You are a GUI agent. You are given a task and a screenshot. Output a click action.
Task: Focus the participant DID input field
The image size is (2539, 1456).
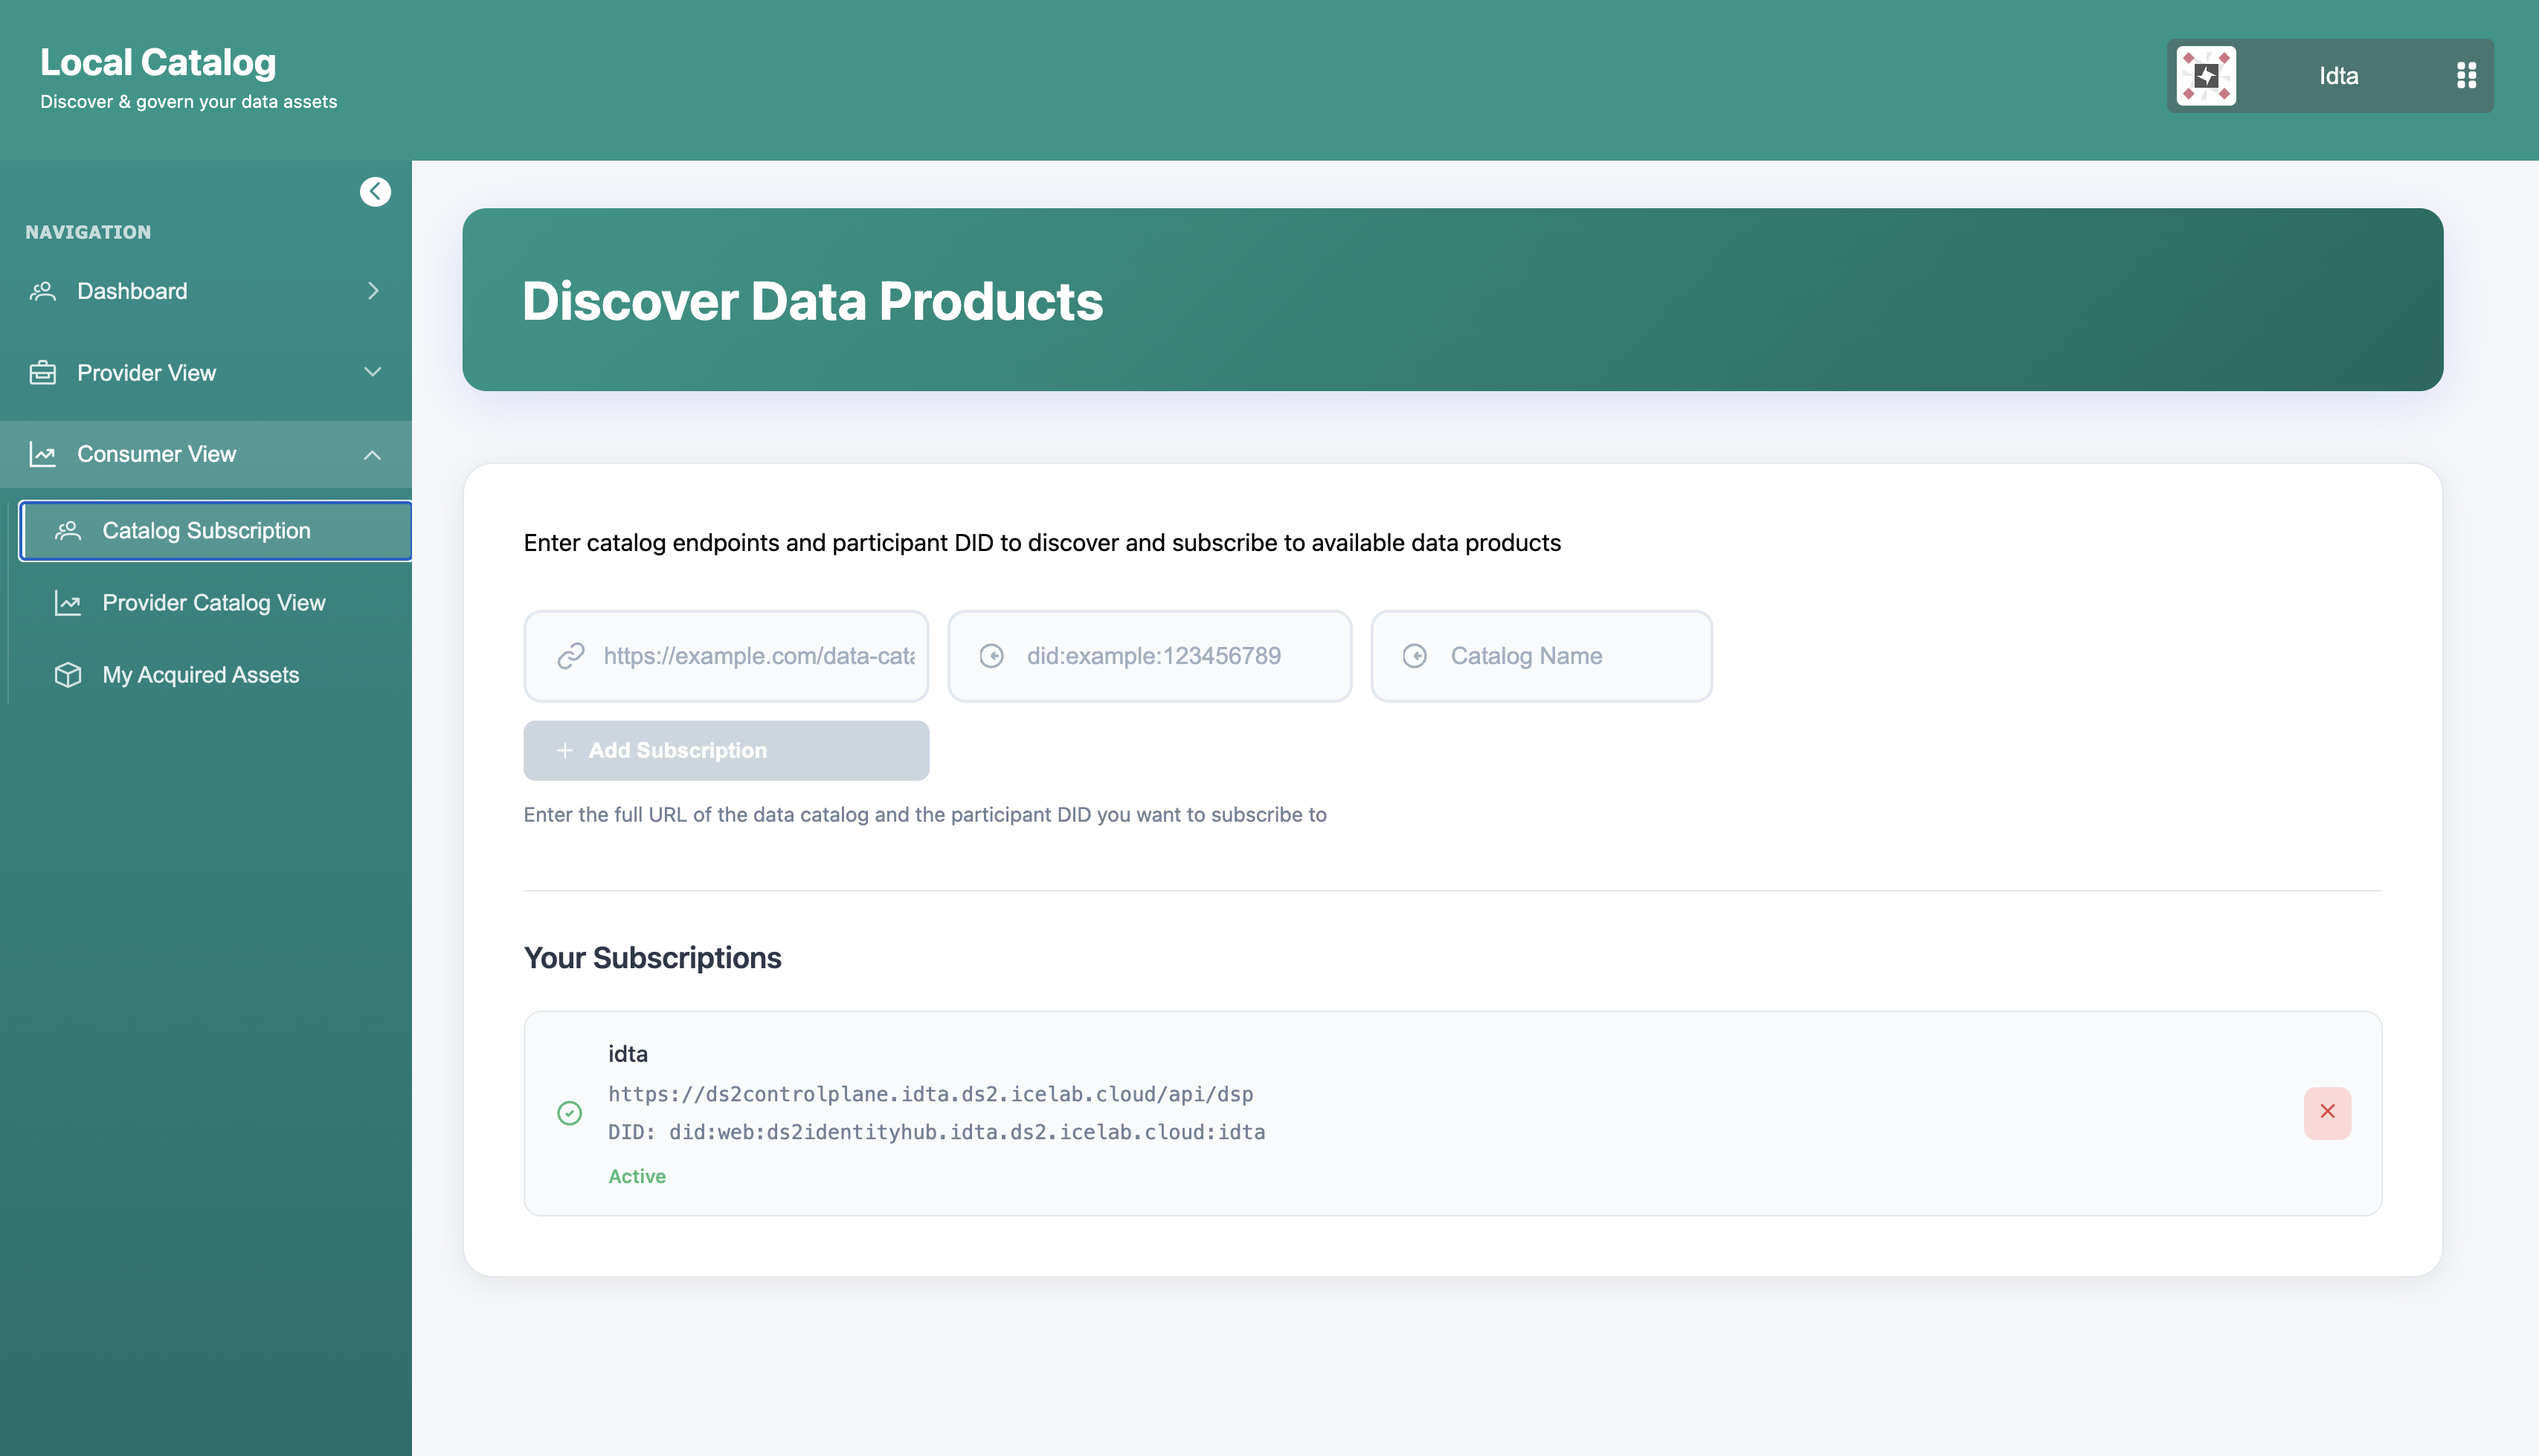point(1149,656)
